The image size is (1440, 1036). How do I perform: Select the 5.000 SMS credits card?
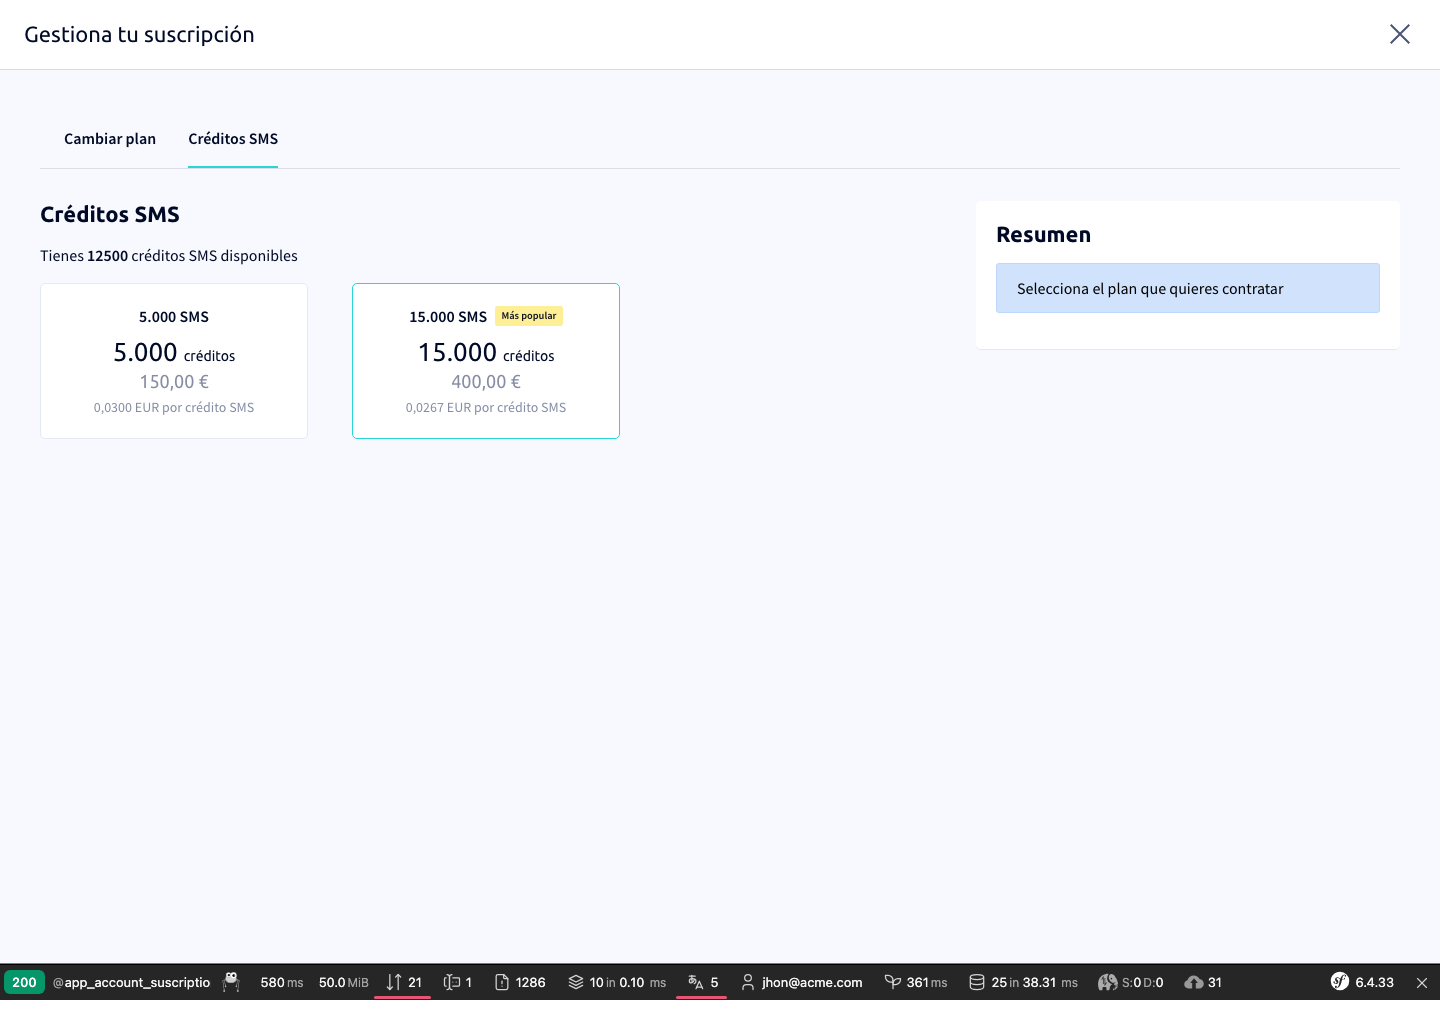(174, 361)
